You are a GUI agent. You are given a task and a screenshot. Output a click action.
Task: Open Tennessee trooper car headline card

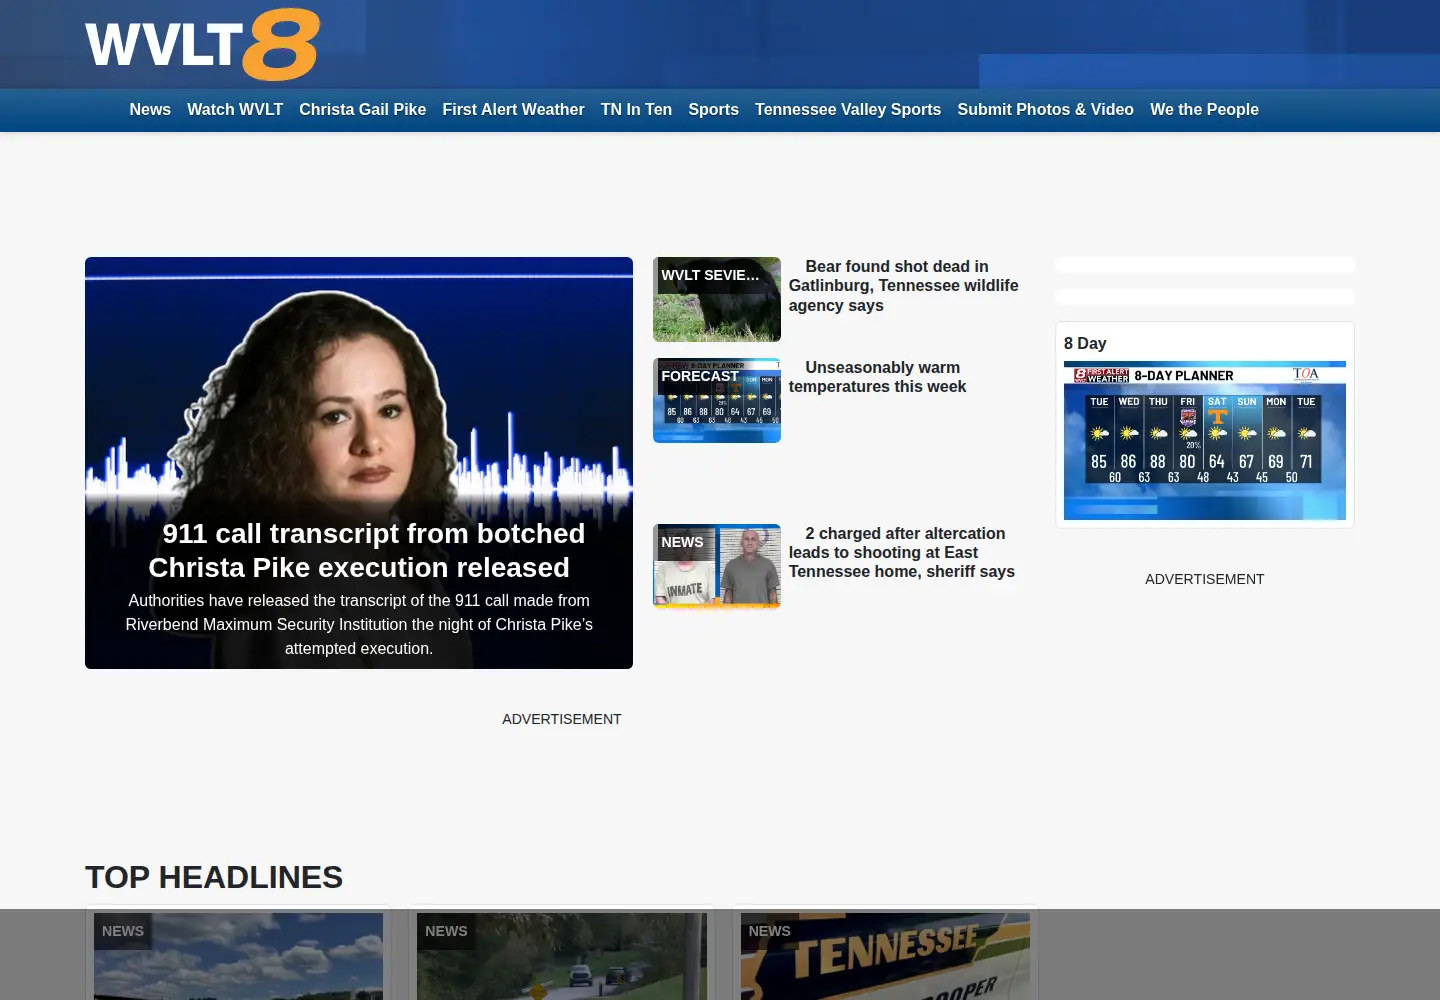(x=885, y=955)
